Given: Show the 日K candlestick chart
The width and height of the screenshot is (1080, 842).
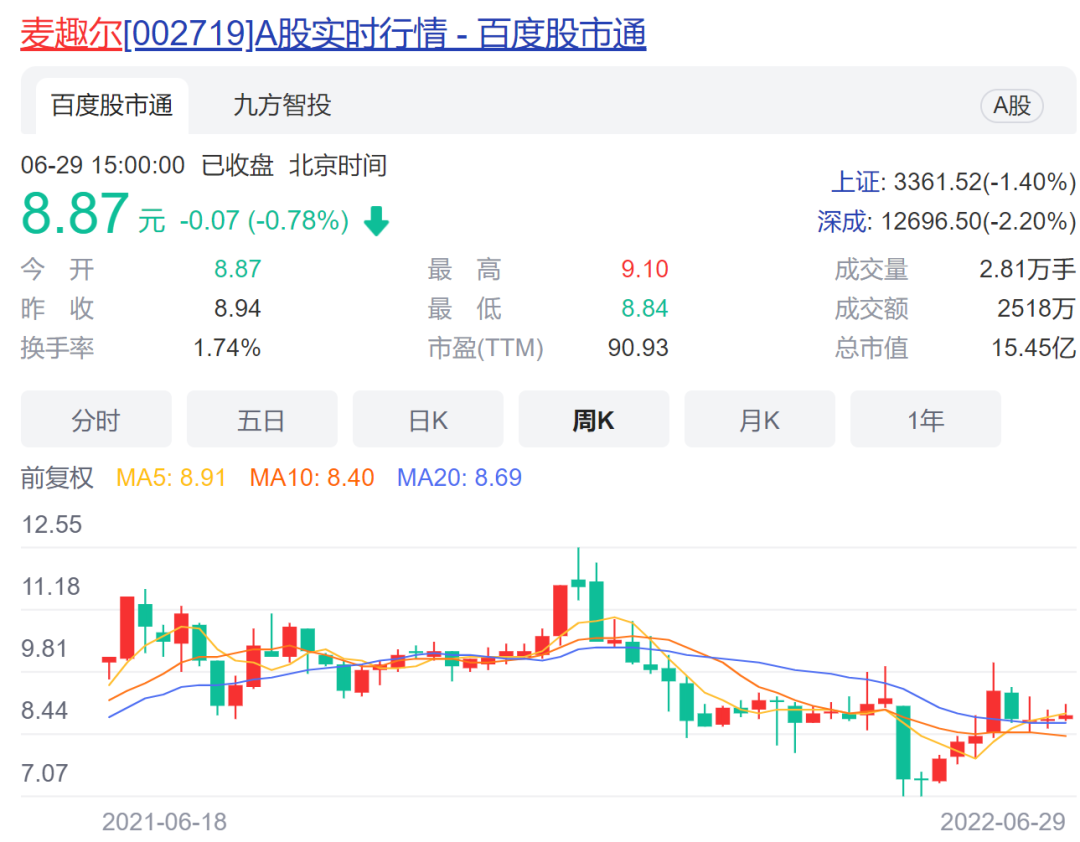Looking at the screenshot, I should [x=428, y=420].
